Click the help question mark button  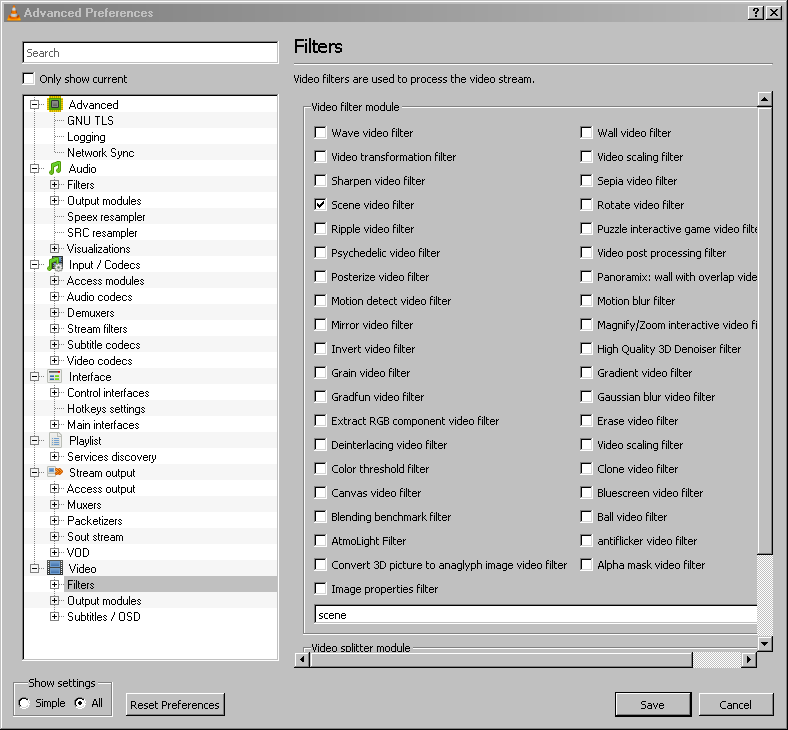coord(755,13)
